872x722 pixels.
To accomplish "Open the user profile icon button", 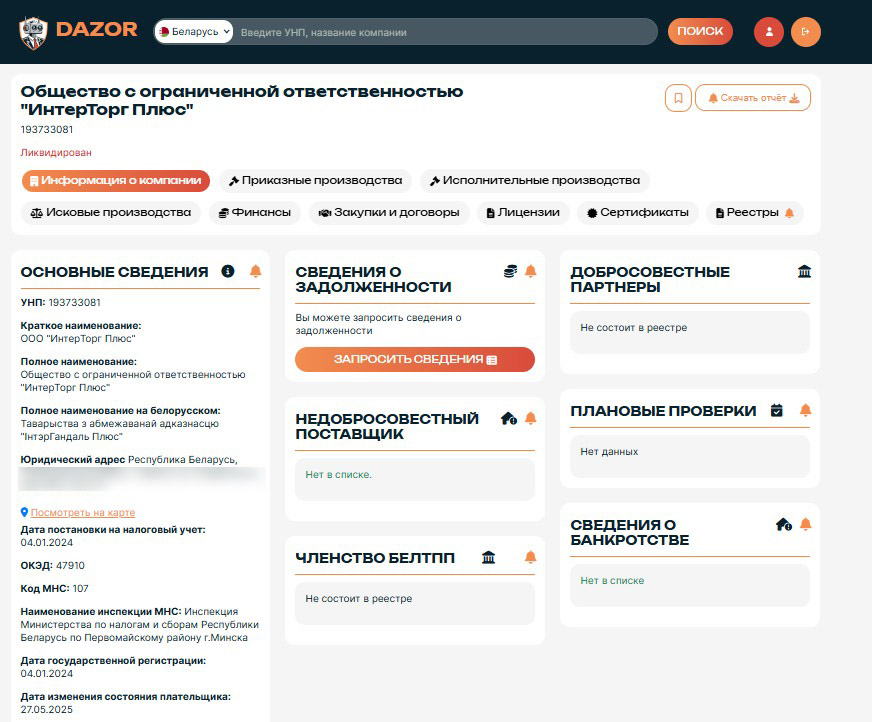I will coord(769,32).
